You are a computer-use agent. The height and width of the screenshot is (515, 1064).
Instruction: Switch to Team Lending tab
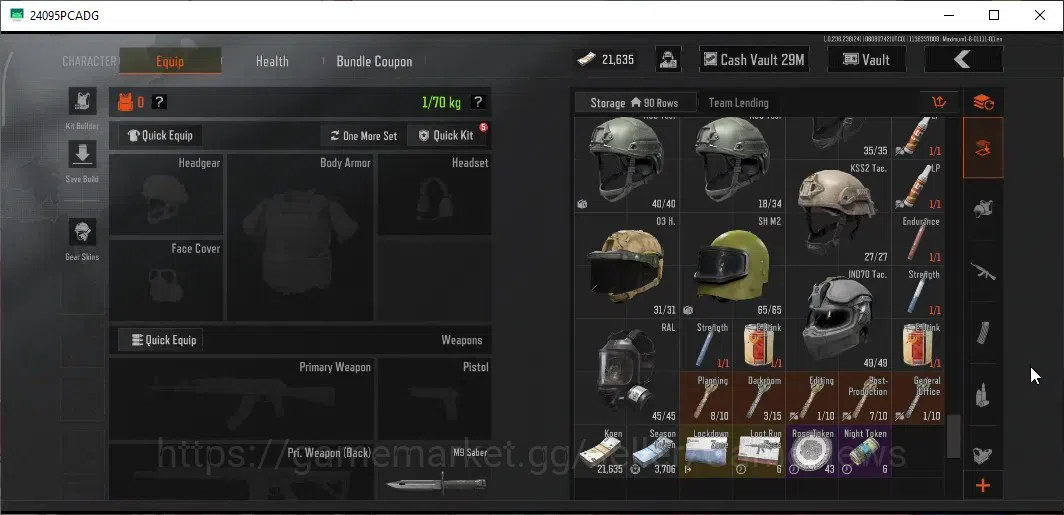[738, 102]
